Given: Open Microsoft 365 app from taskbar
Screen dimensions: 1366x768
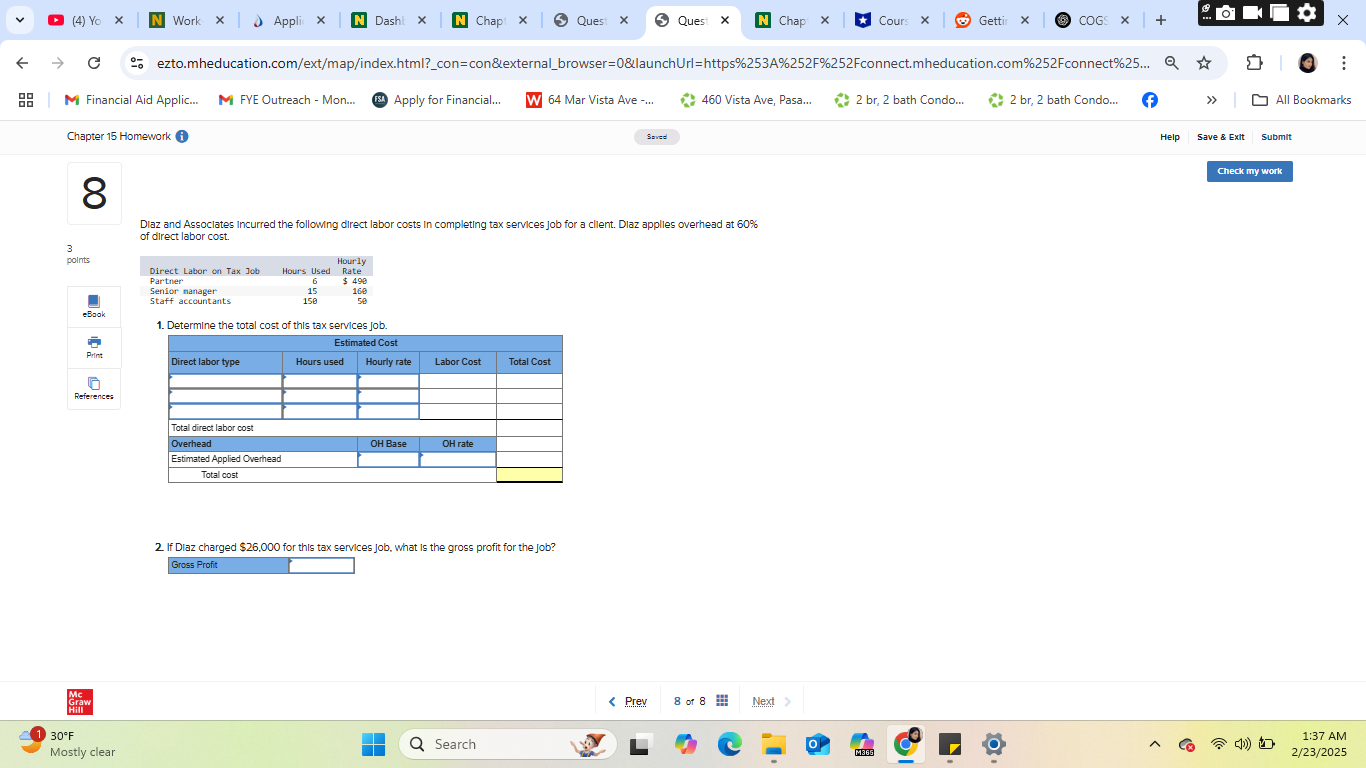Looking at the screenshot, I should (x=861, y=745).
